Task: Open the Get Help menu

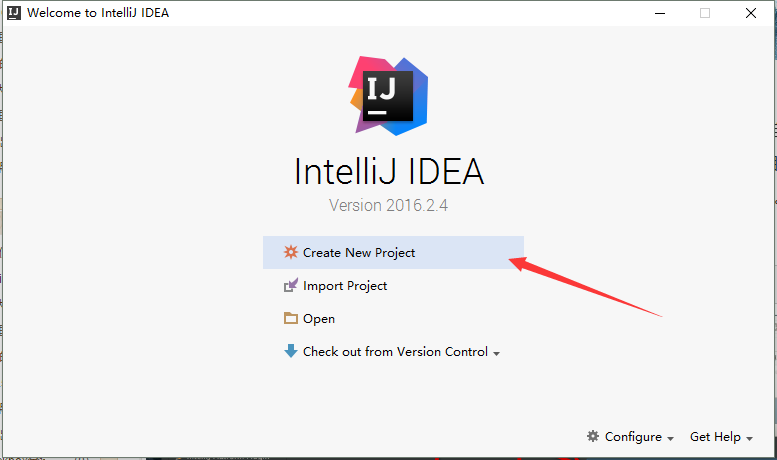Action: pyautogui.click(x=715, y=437)
